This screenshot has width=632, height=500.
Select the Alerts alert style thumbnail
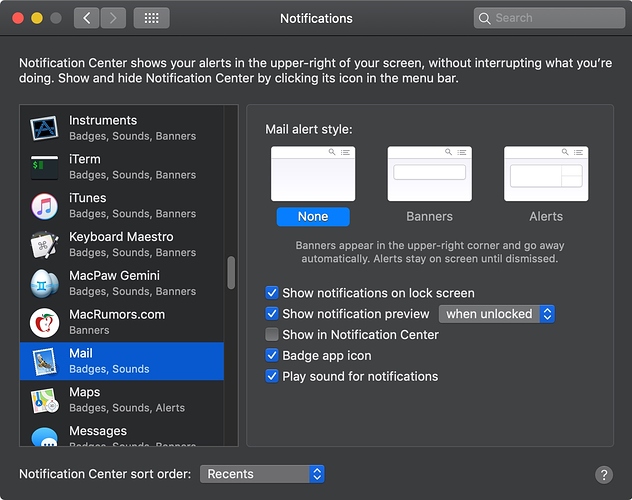click(546, 174)
